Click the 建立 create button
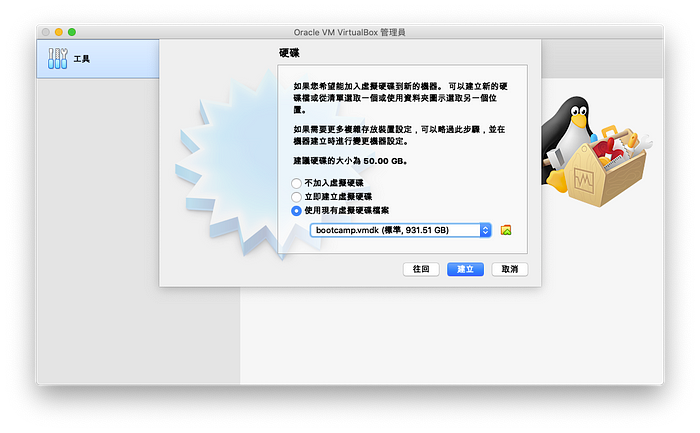700x433 pixels. point(465,269)
